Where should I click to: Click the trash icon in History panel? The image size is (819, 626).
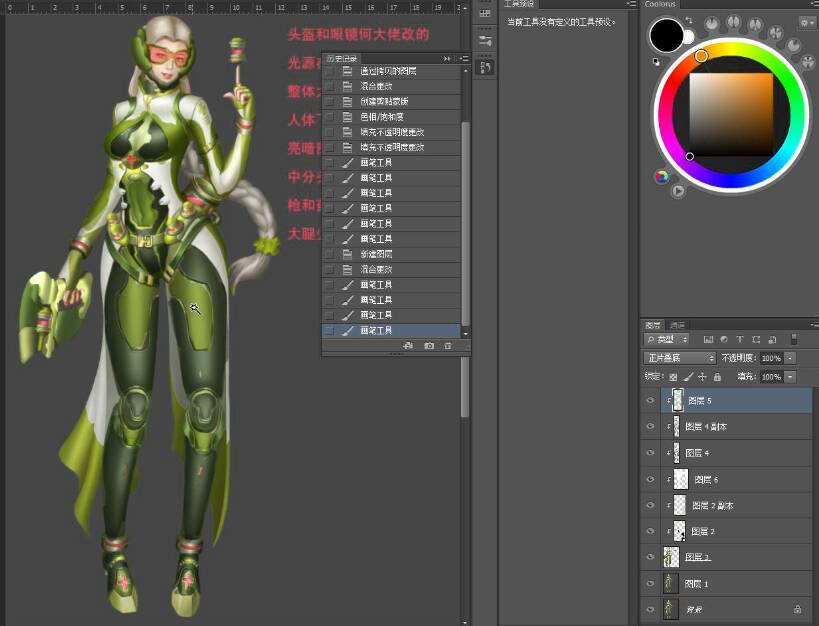tap(448, 346)
